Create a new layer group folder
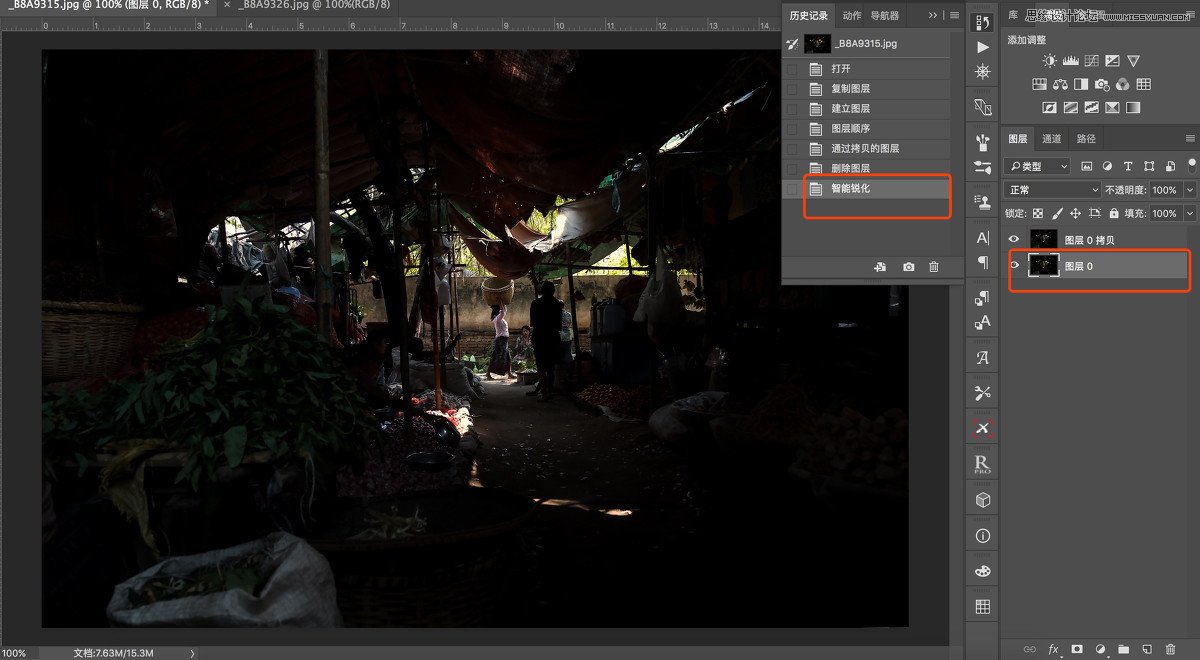Viewport: 1200px width, 660px height. 1123,649
